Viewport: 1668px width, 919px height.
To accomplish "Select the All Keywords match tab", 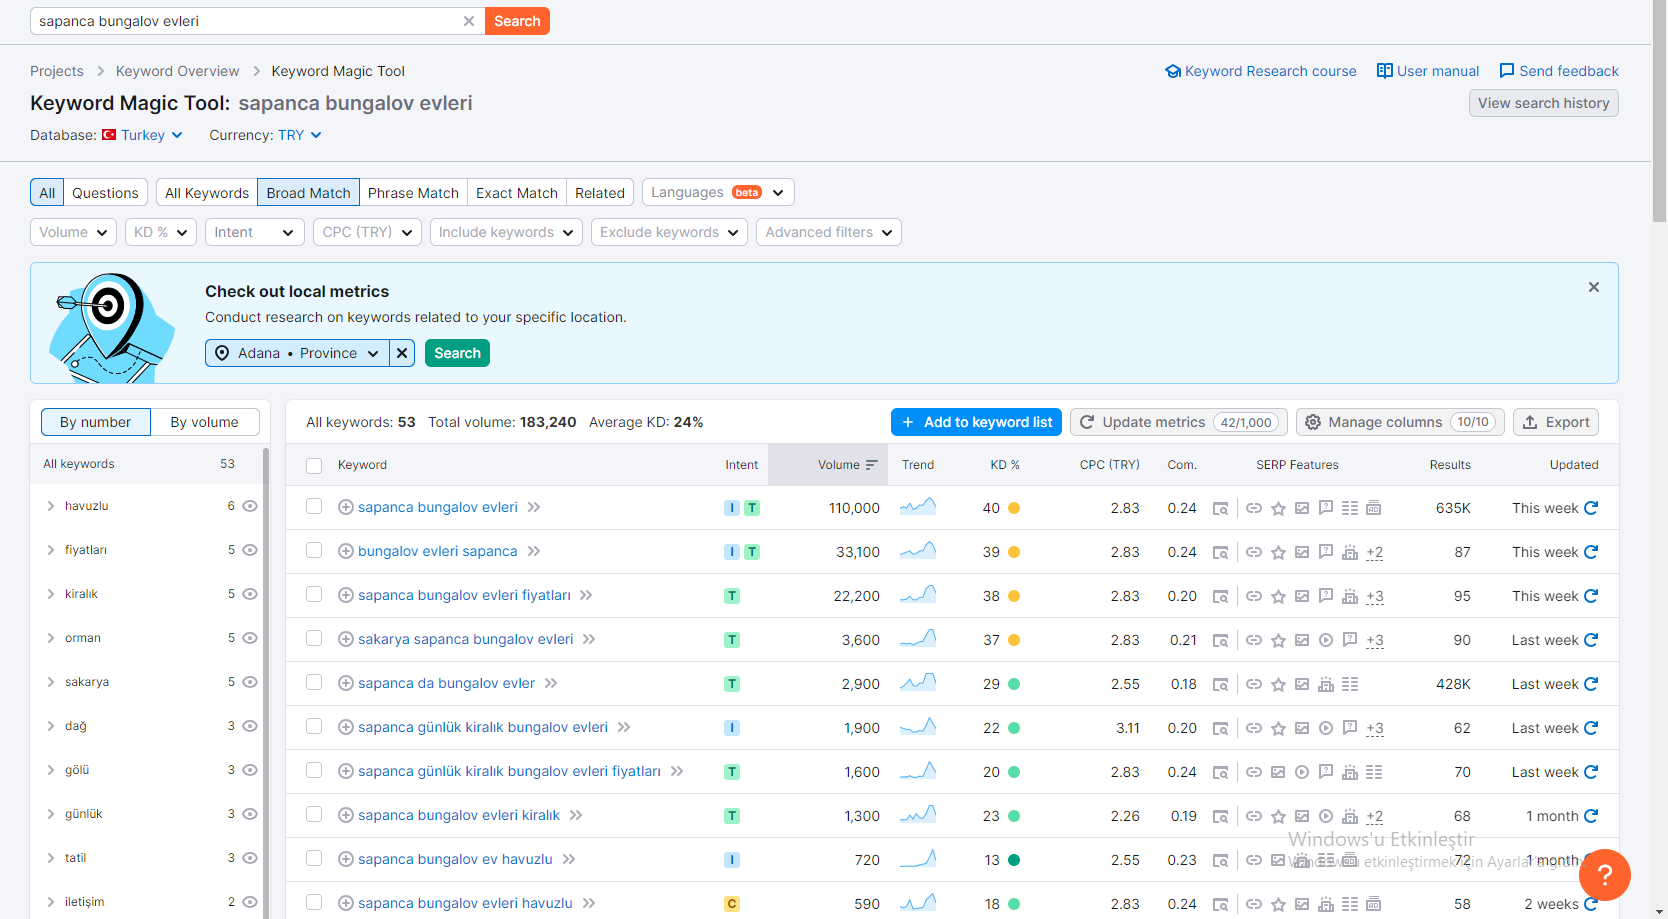I will 207,193.
